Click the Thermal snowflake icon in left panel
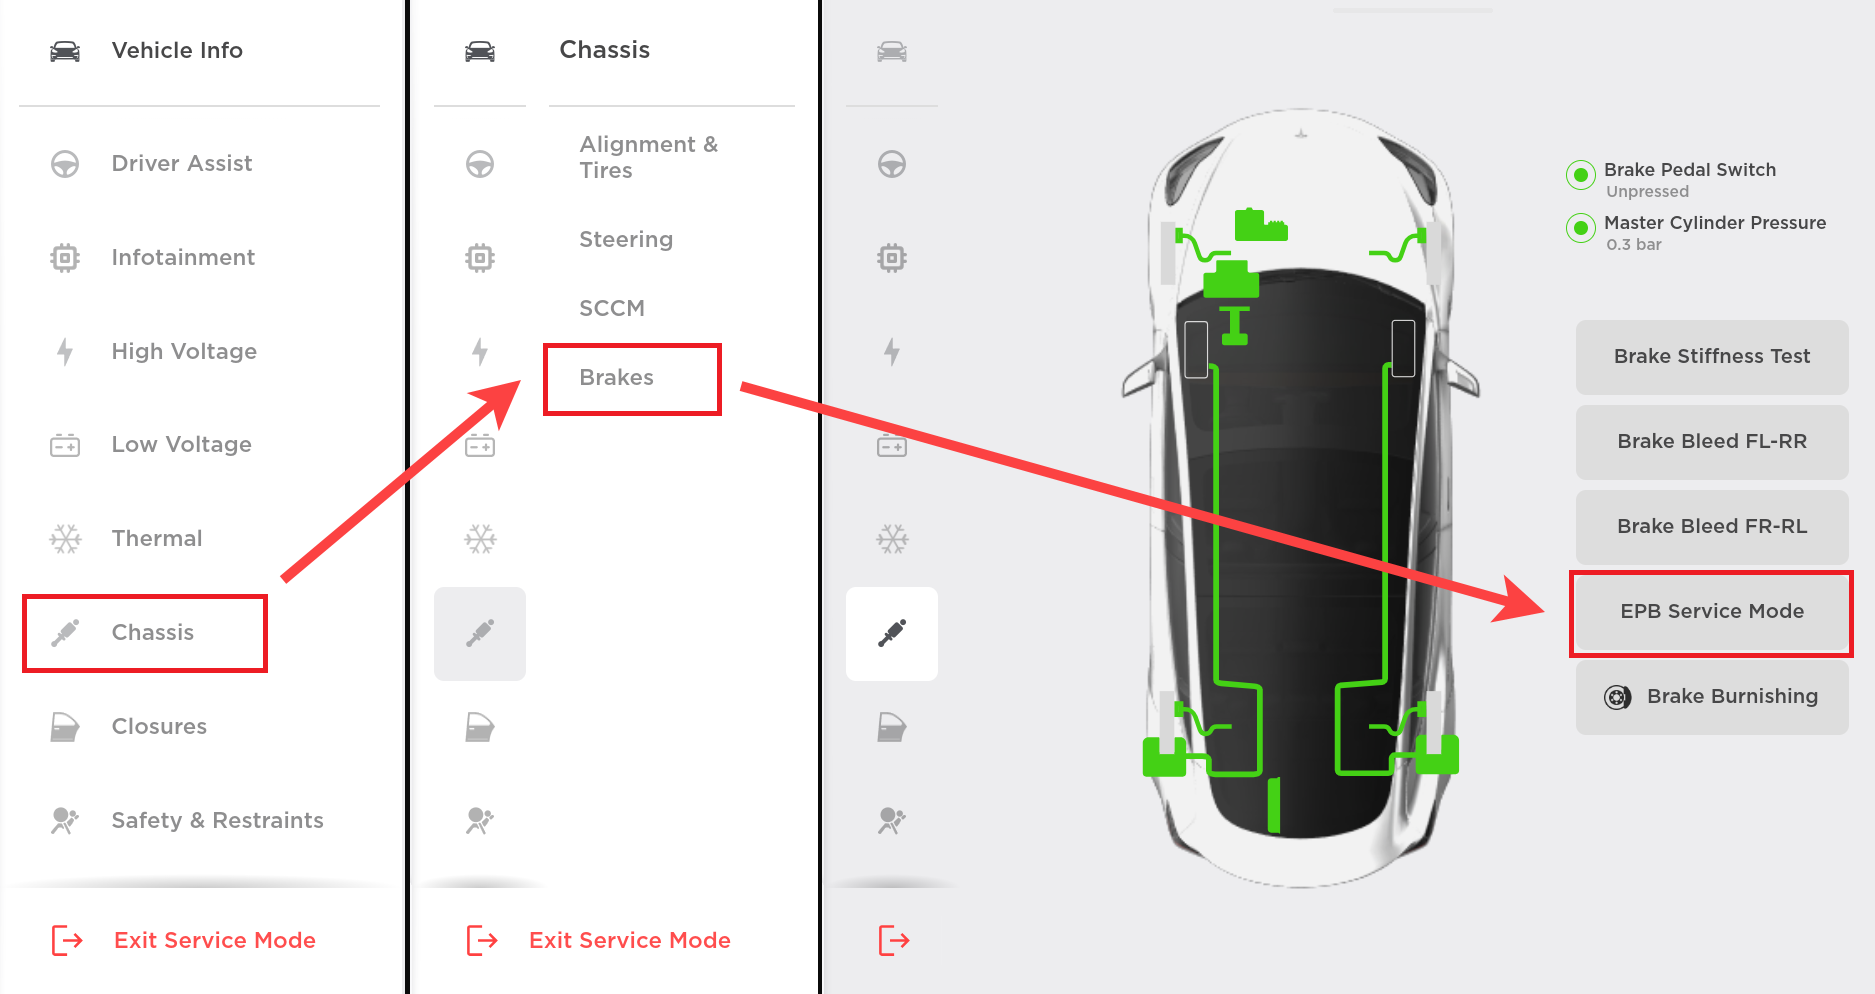1875x994 pixels. click(66, 539)
